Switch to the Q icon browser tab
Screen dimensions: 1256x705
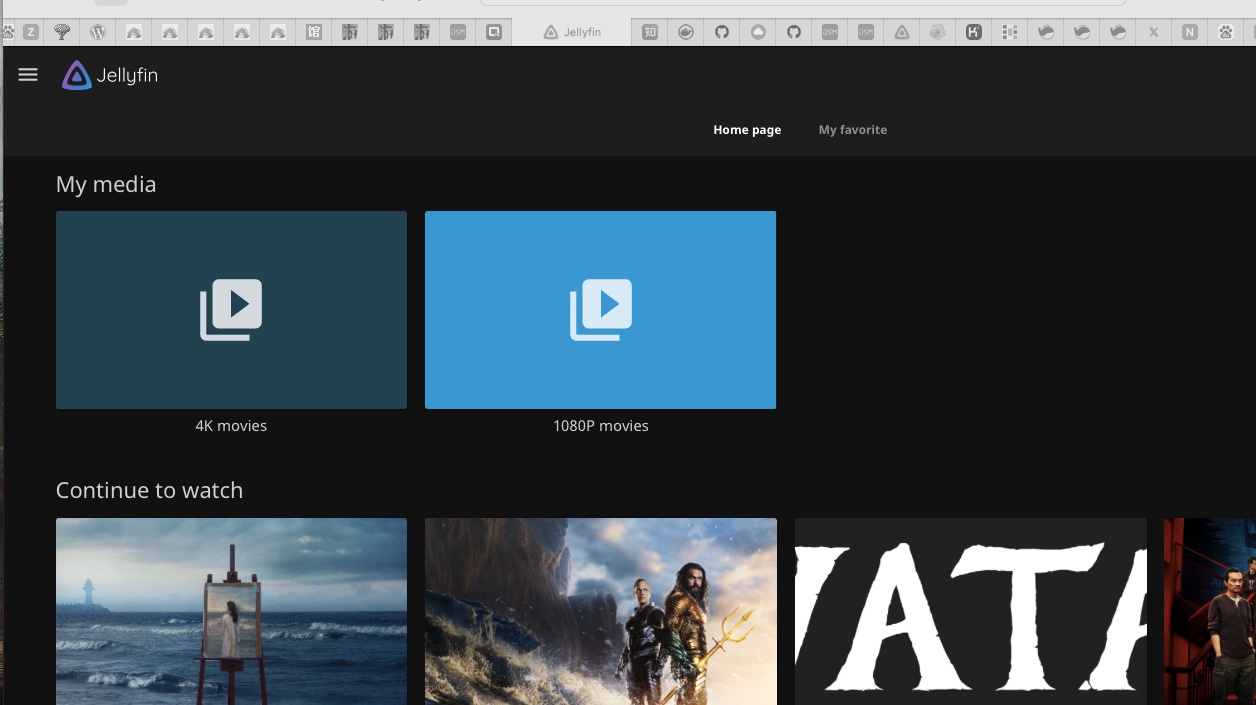(x=494, y=32)
